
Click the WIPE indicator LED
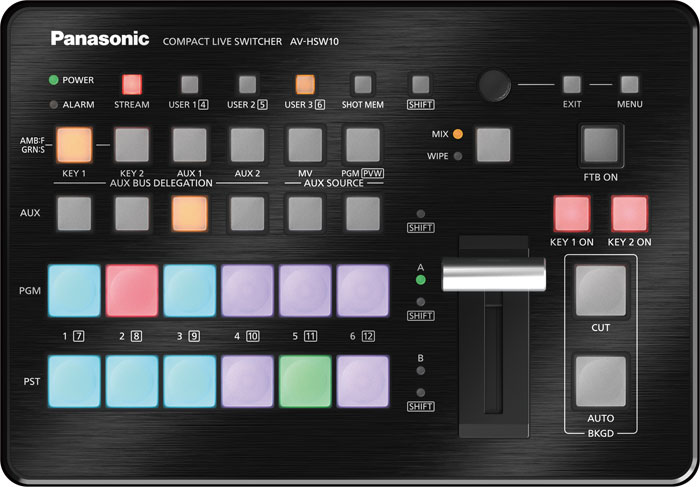tap(458, 156)
